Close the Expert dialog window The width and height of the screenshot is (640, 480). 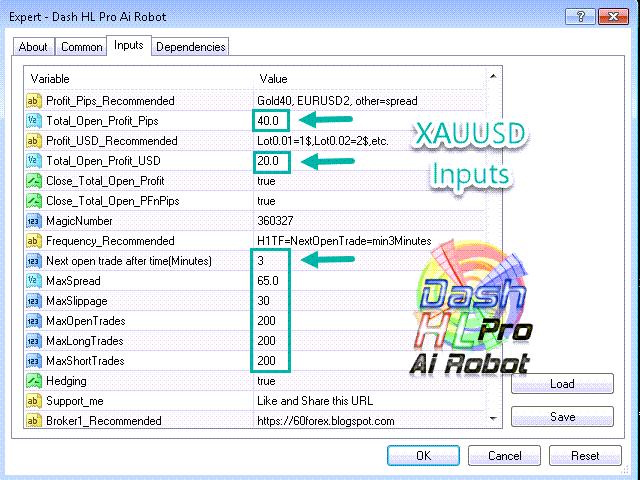click(x=613, y=17)
